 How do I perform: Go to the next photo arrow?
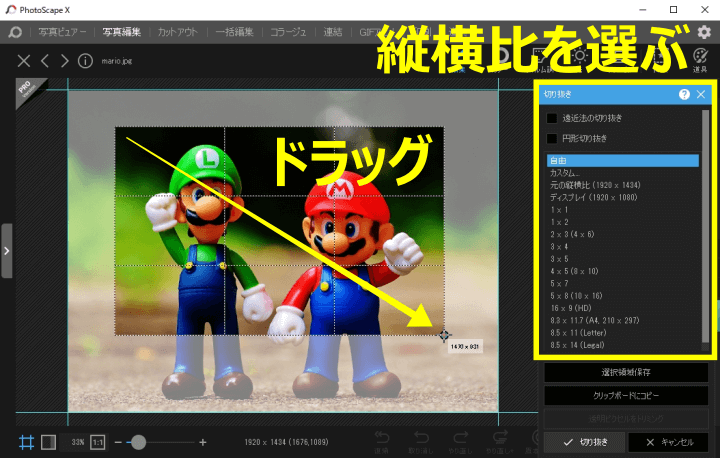tap(65, 61)
